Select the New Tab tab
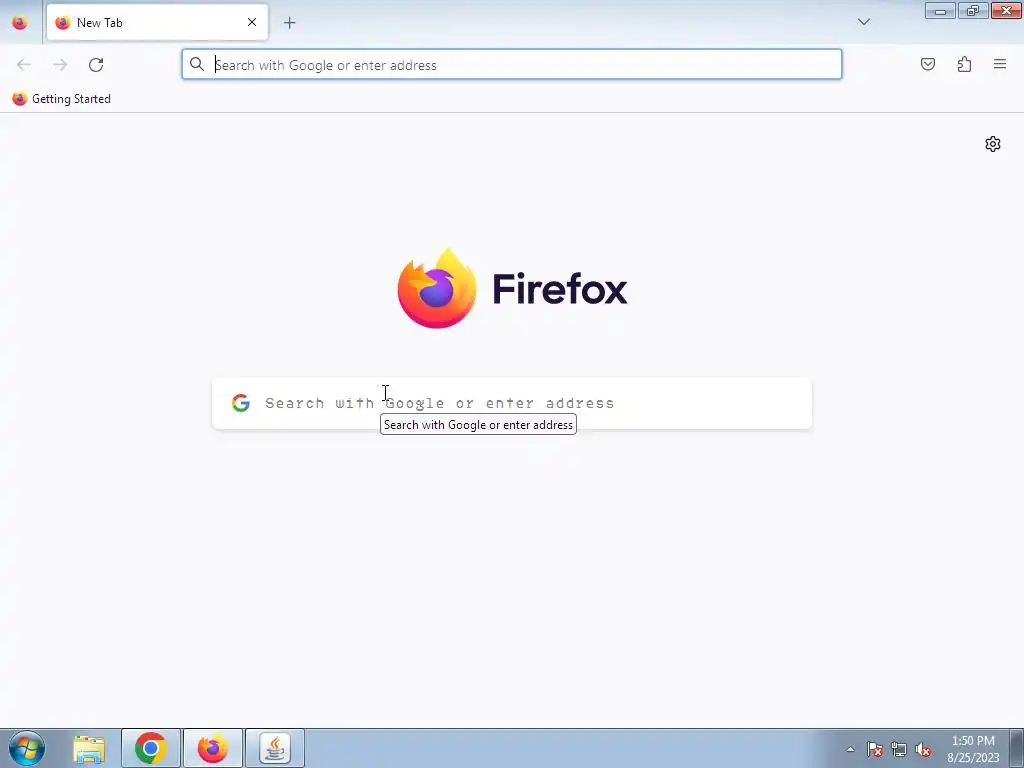 point(157,22)
